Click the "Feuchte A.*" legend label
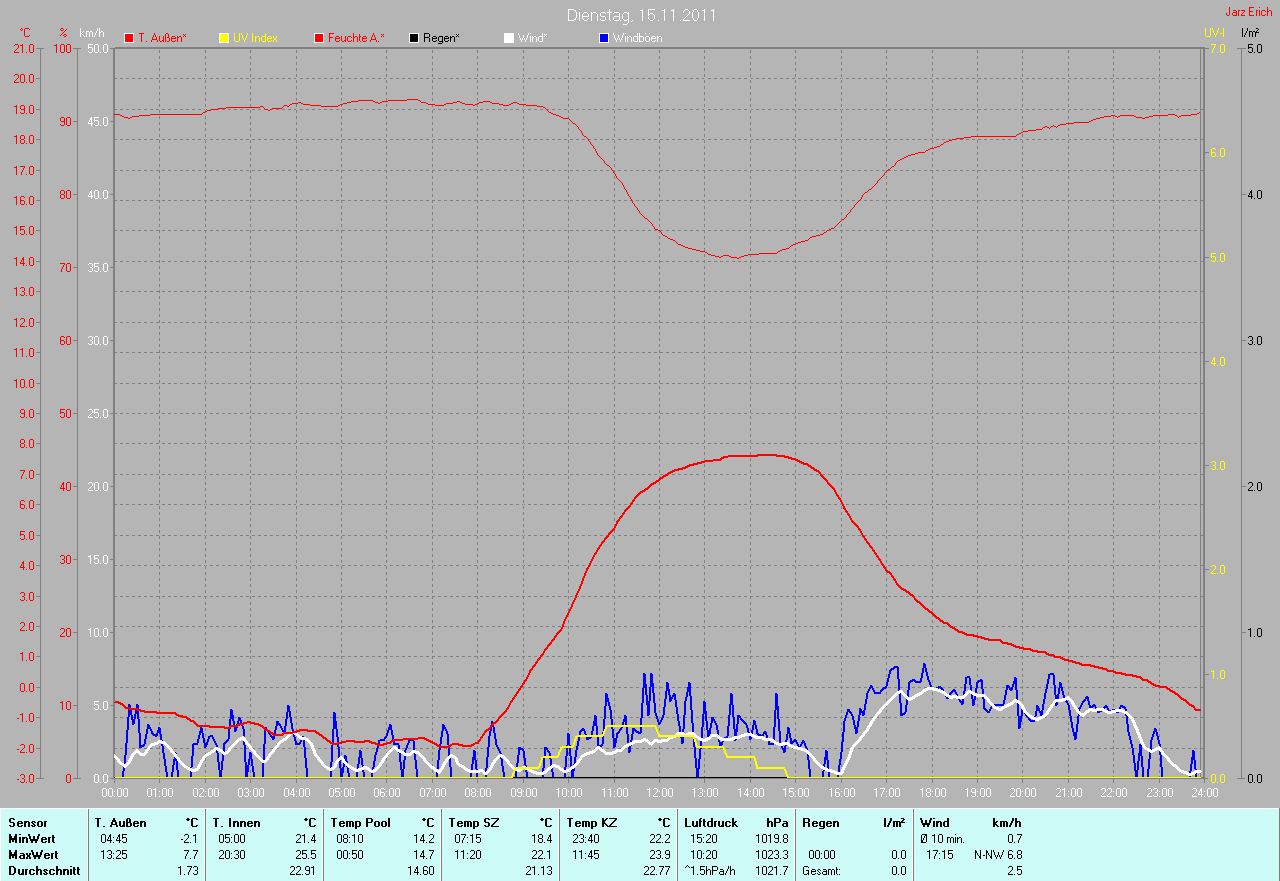Viewport: 1280px width, 881px height. pos(356,38)
